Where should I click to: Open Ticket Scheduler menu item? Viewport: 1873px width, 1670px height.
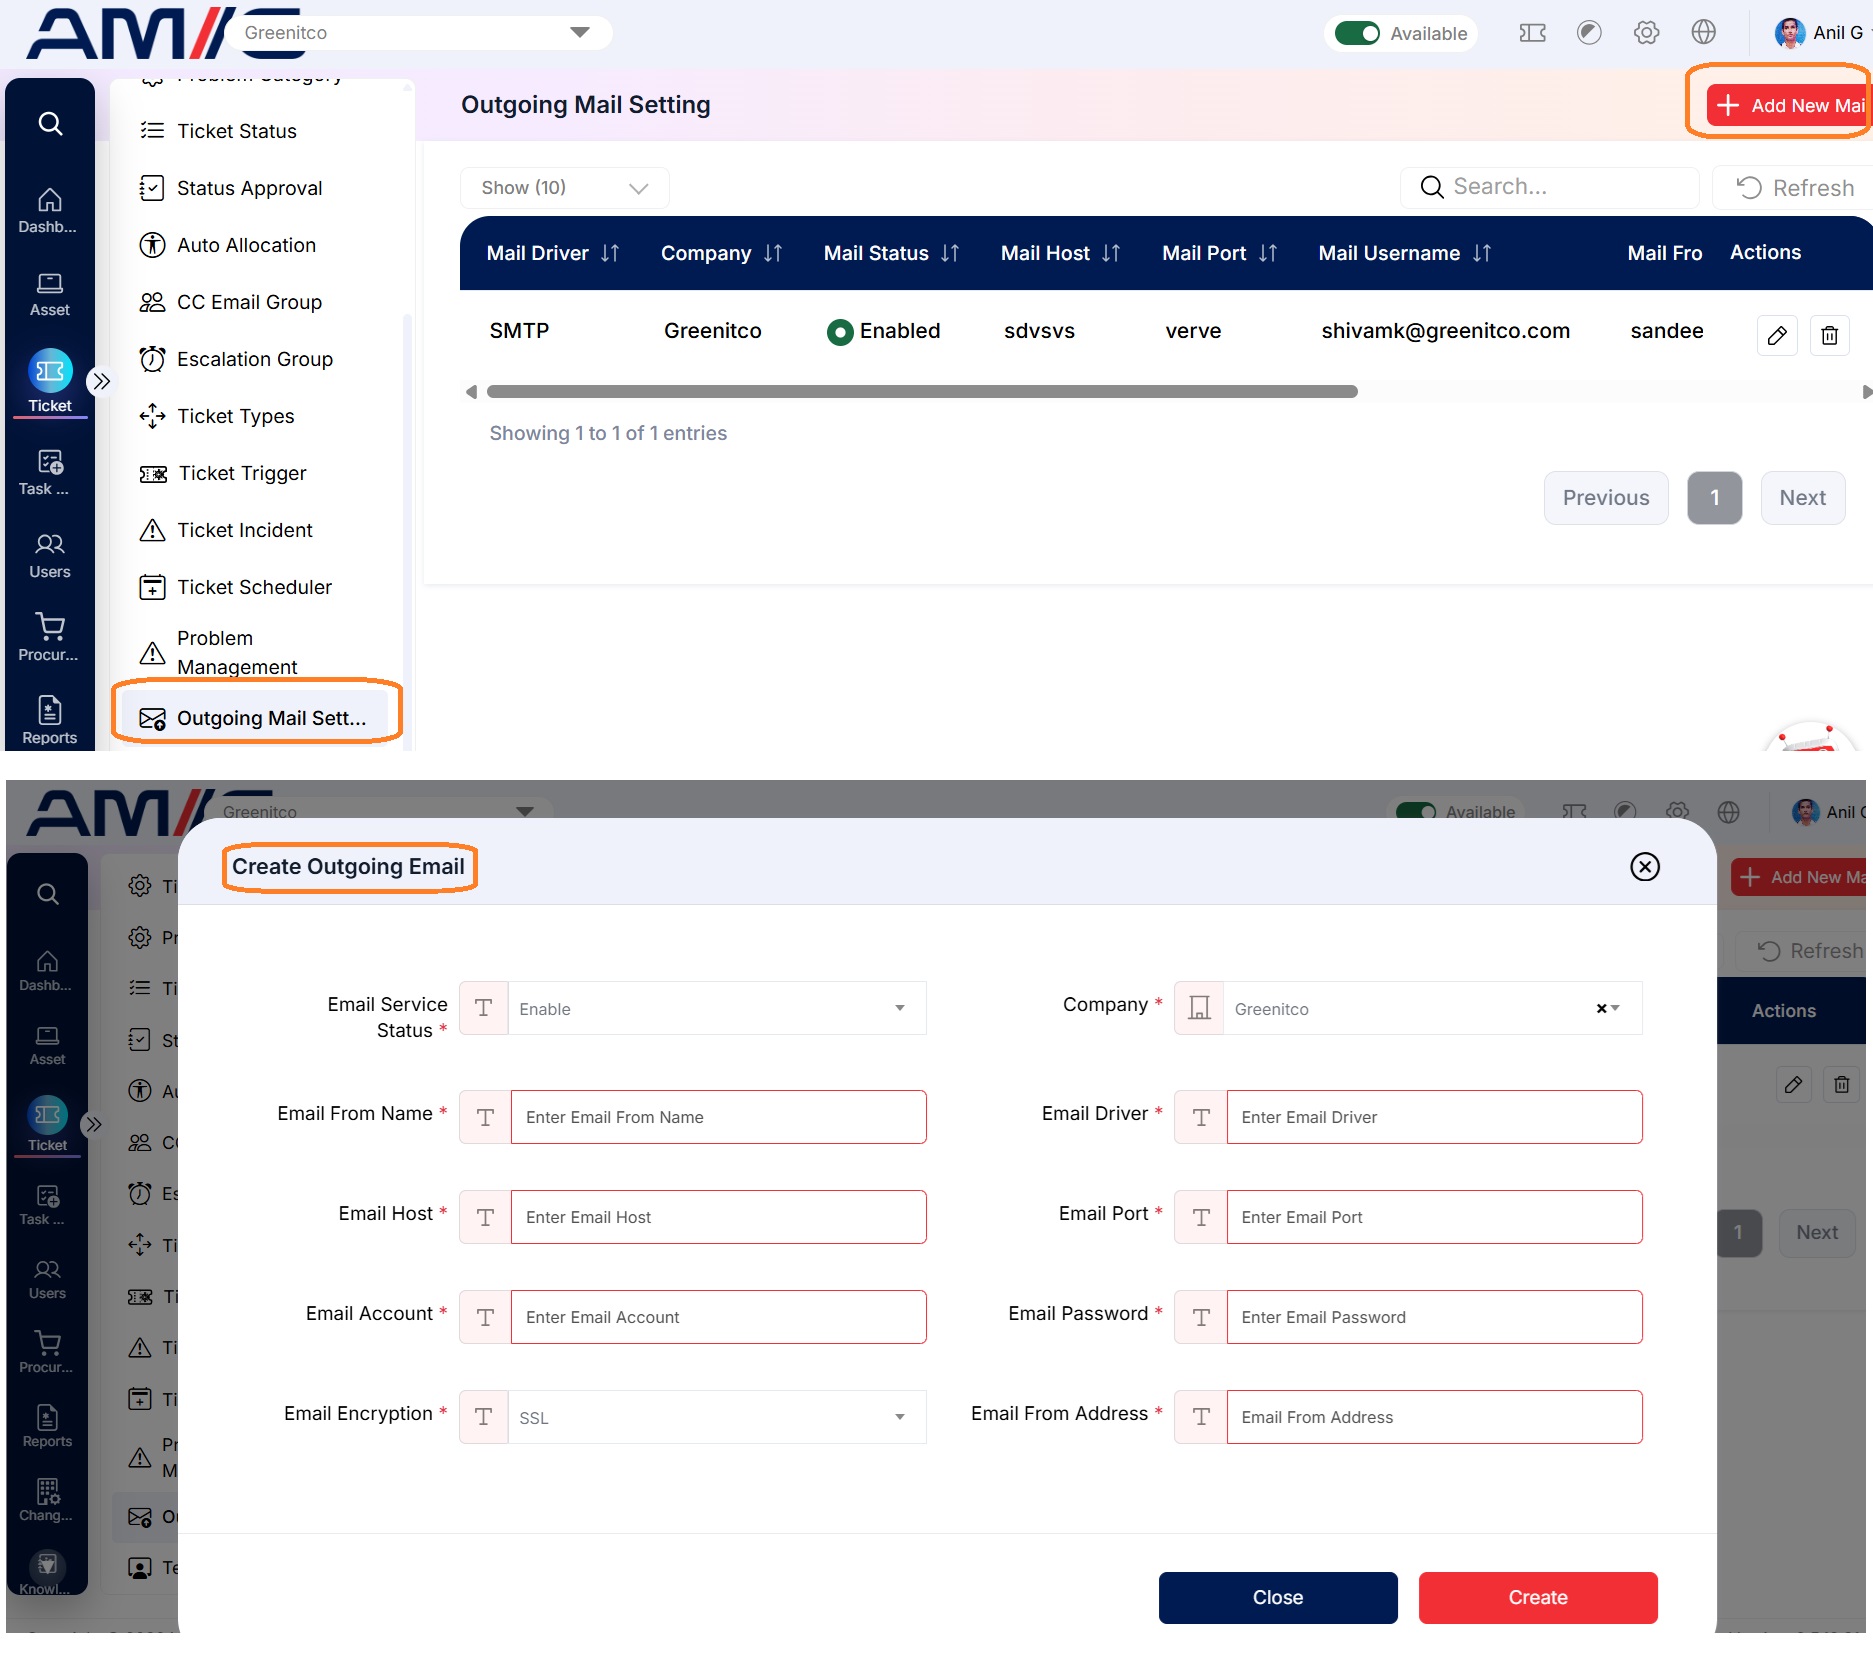(254, 587)
